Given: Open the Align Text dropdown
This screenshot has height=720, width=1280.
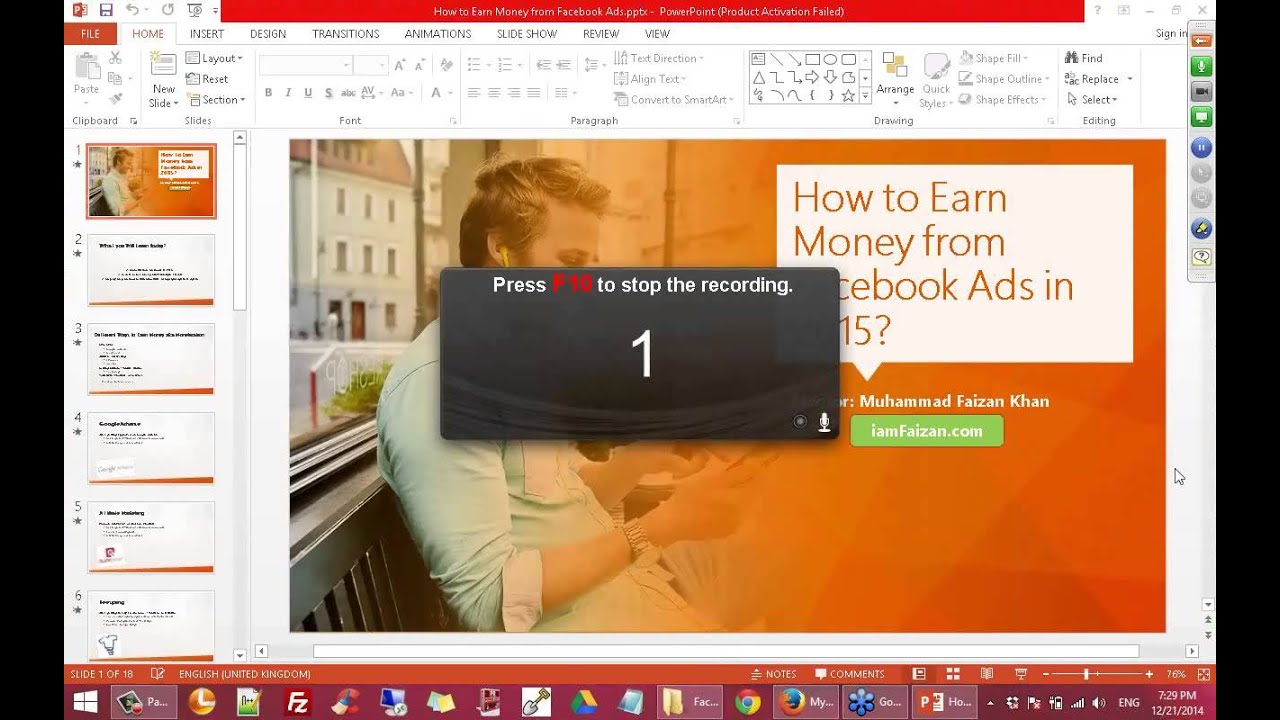Looking at the screenshot, I should pyautogui.click(x=651, y=79).
